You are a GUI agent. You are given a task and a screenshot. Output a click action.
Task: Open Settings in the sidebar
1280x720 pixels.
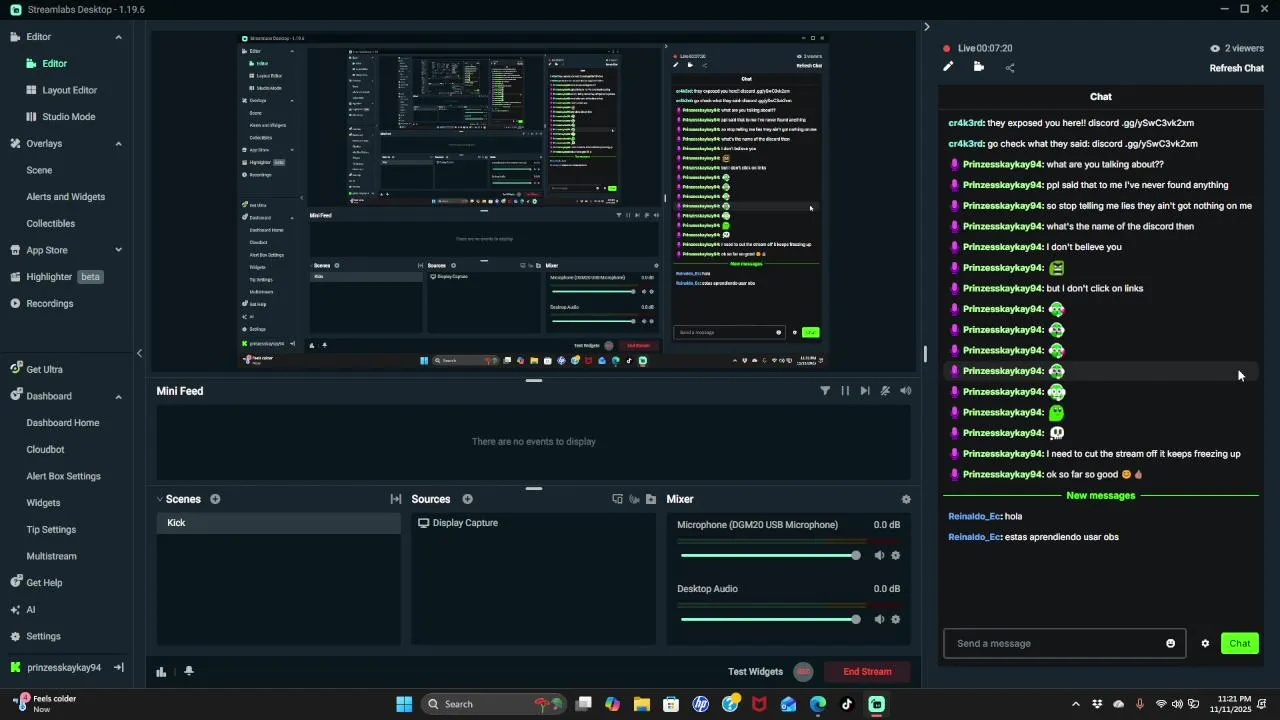tap(43, 637)
